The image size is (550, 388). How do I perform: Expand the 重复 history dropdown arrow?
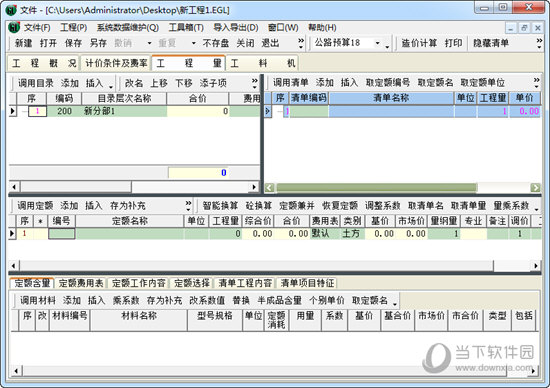[x=194, y=43]
